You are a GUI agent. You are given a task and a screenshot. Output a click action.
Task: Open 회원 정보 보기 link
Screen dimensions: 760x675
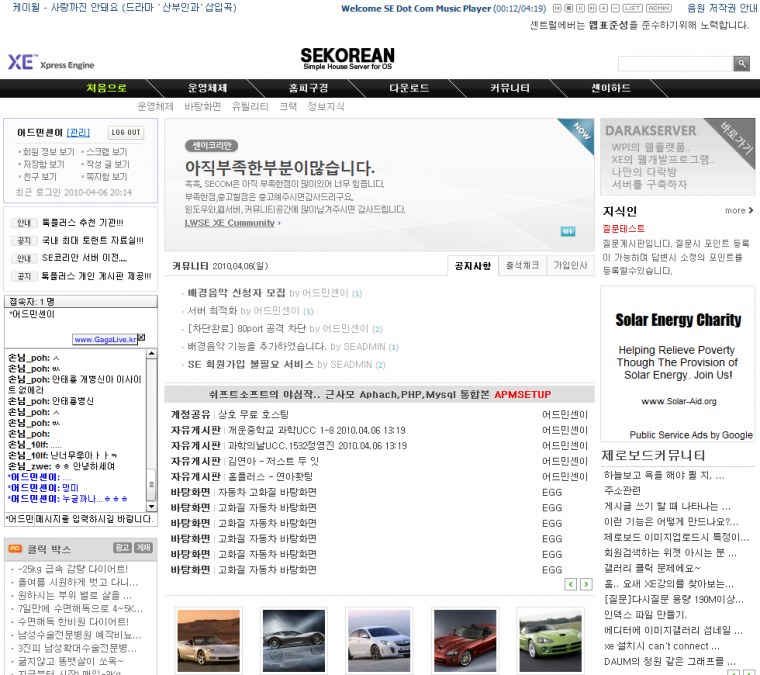tap(48, 152)
